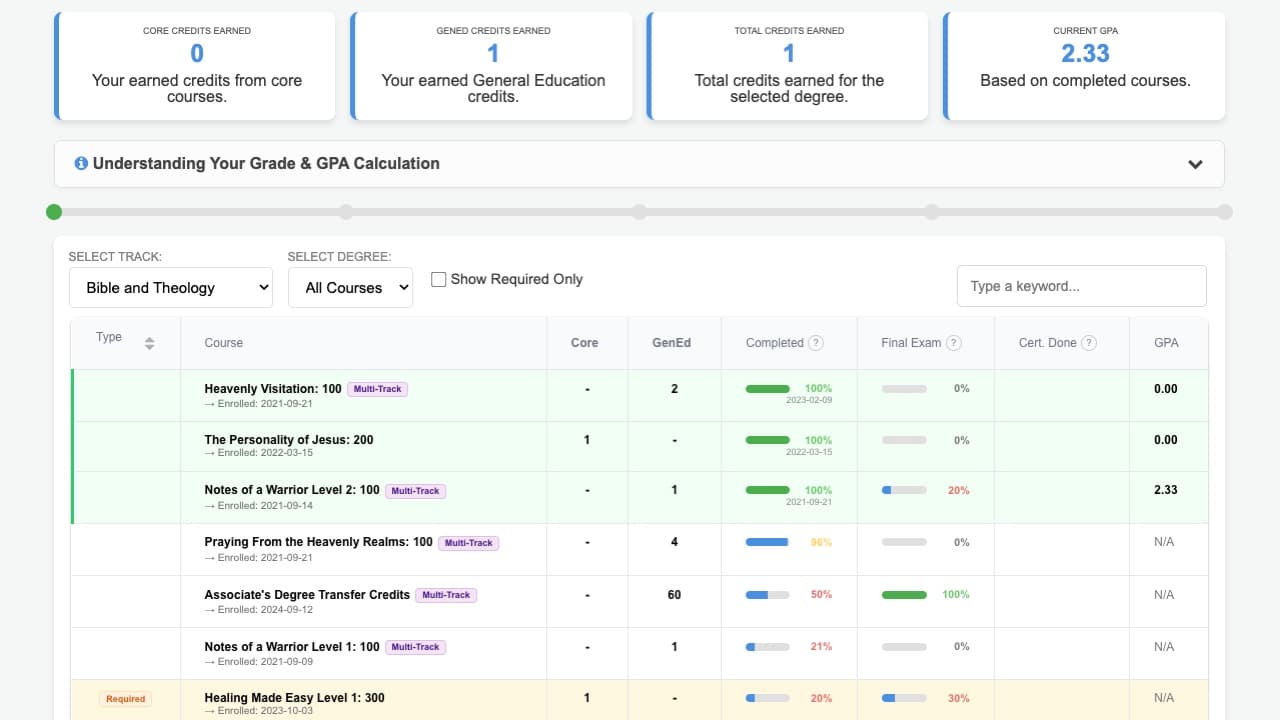The width and height of the screenshot is (1280, 720).
Task: Click the Current GPA summary card
Action: pos(1084,66)
